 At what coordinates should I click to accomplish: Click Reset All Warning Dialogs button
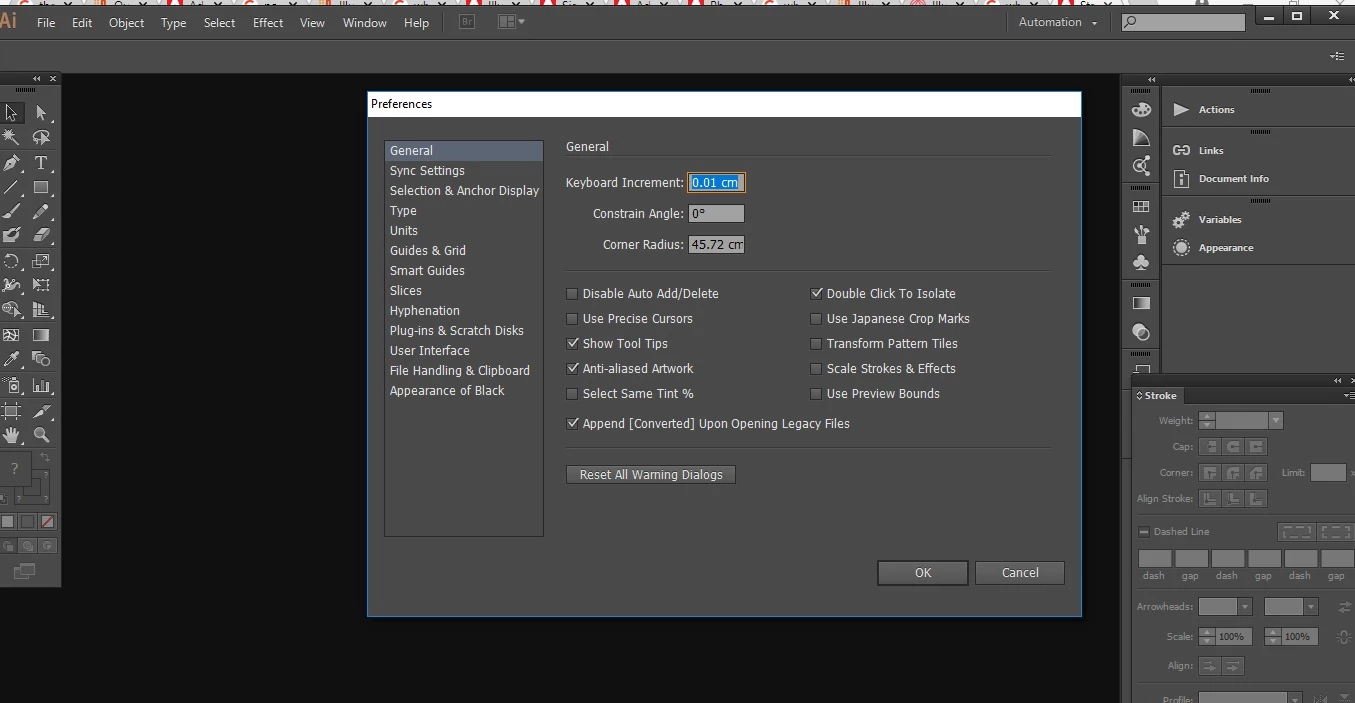(x=651, y=475)
